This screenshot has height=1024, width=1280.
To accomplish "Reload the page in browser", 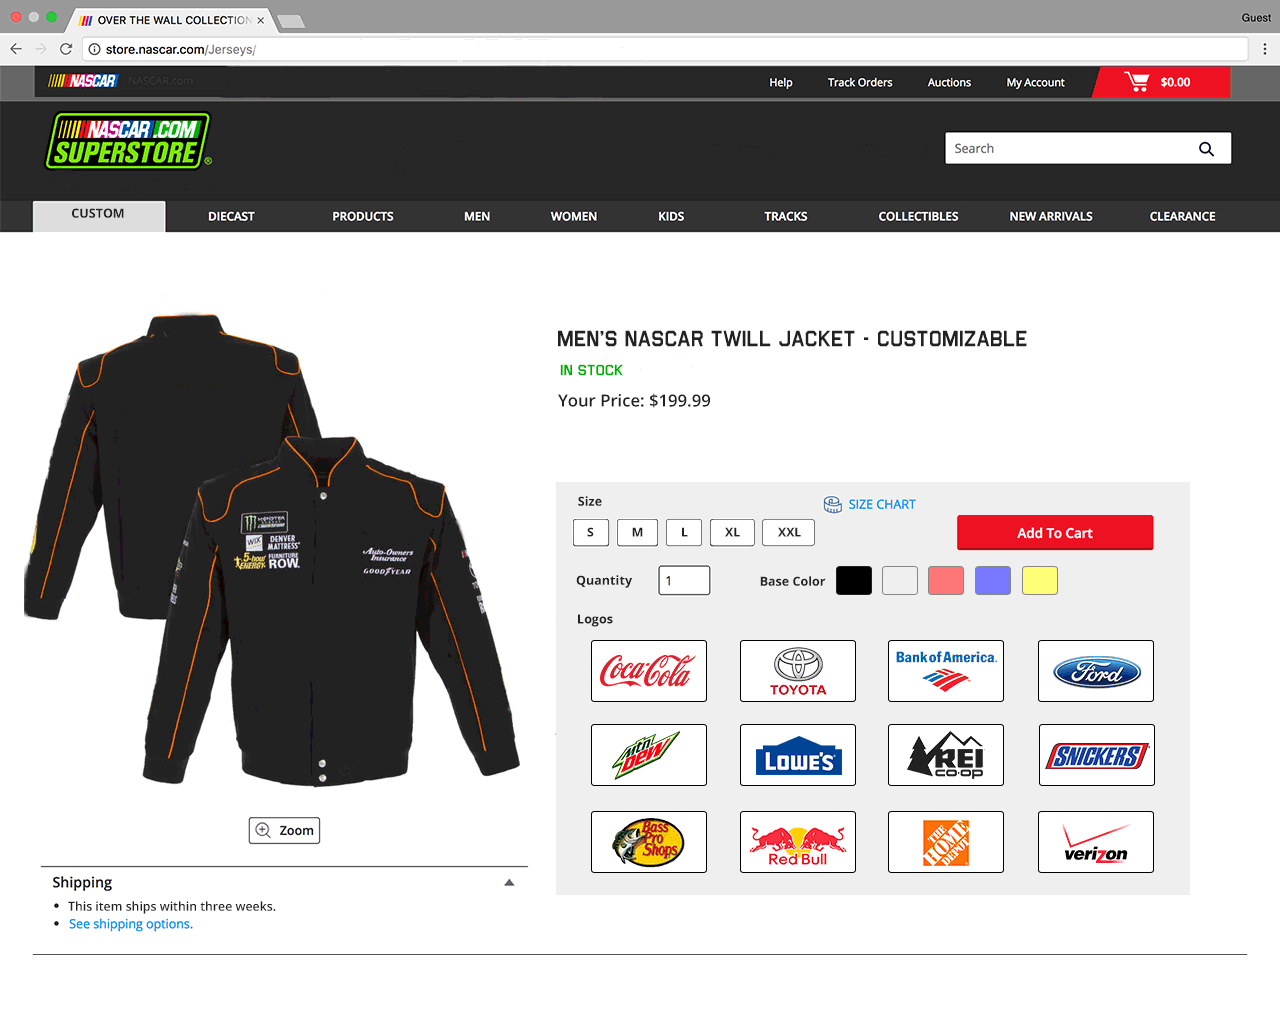I will [x=66, y=49].
